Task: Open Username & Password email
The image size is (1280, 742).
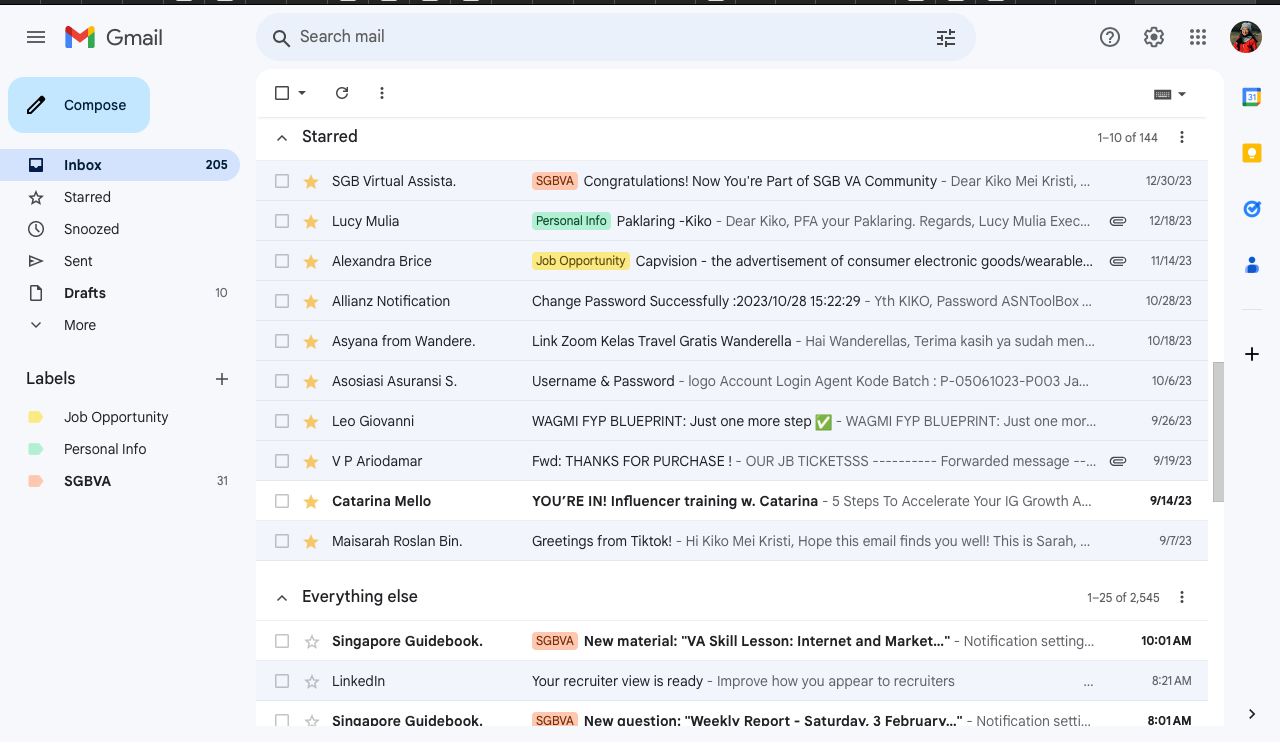Action: (x=732, y=381)
